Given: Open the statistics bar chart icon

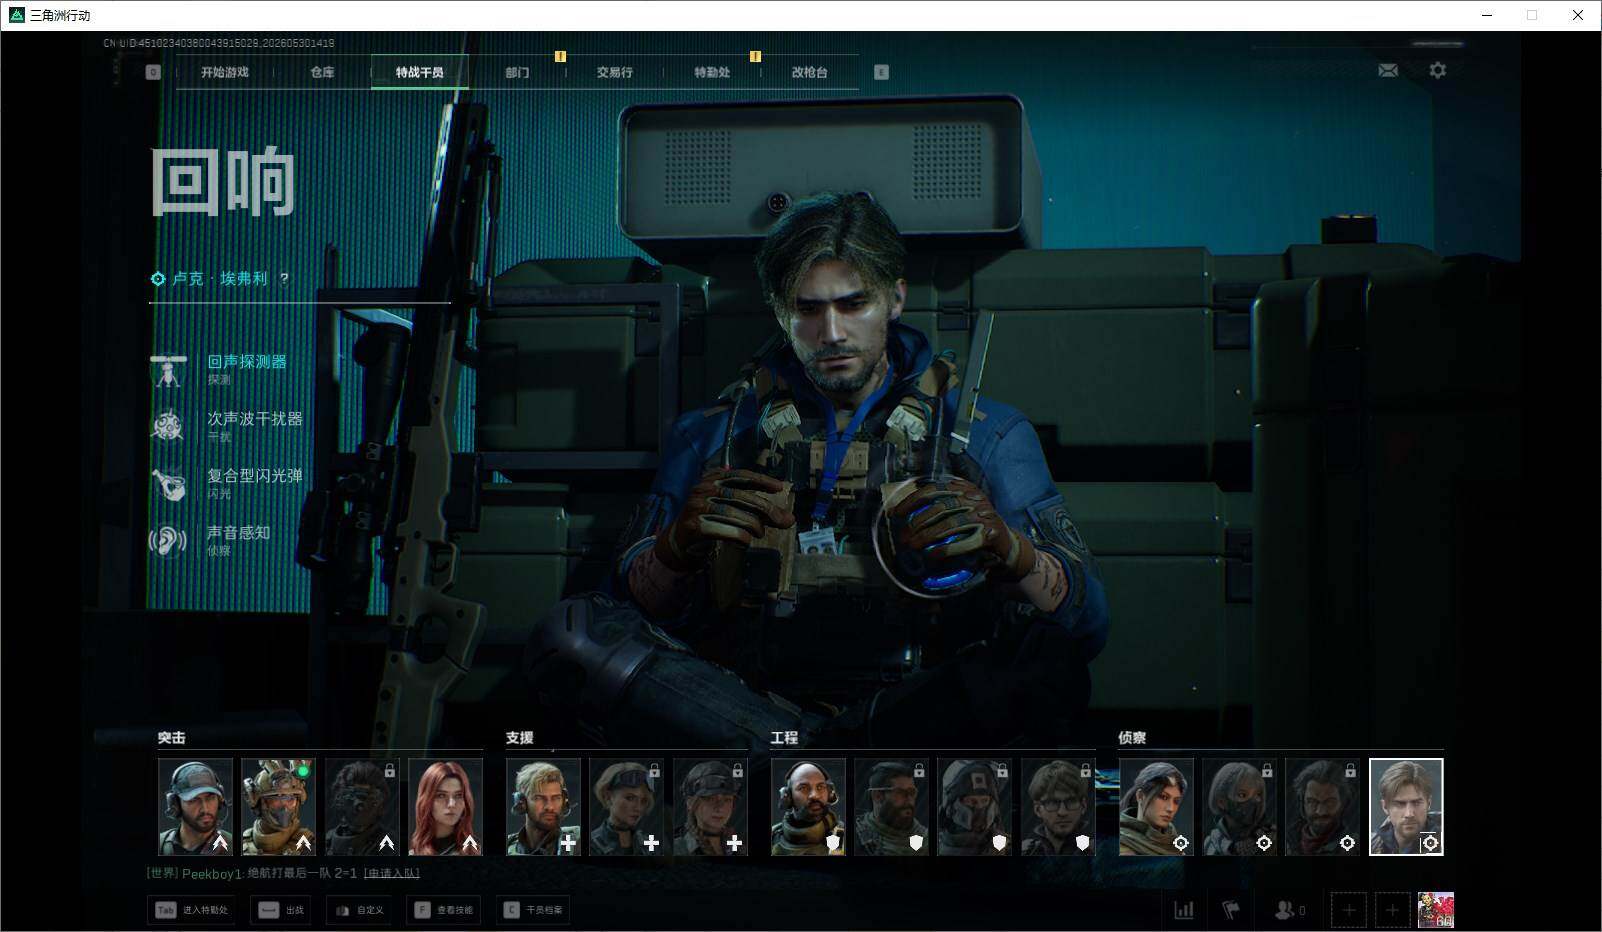Looking at the screenshot, I should click(1184, 910).
